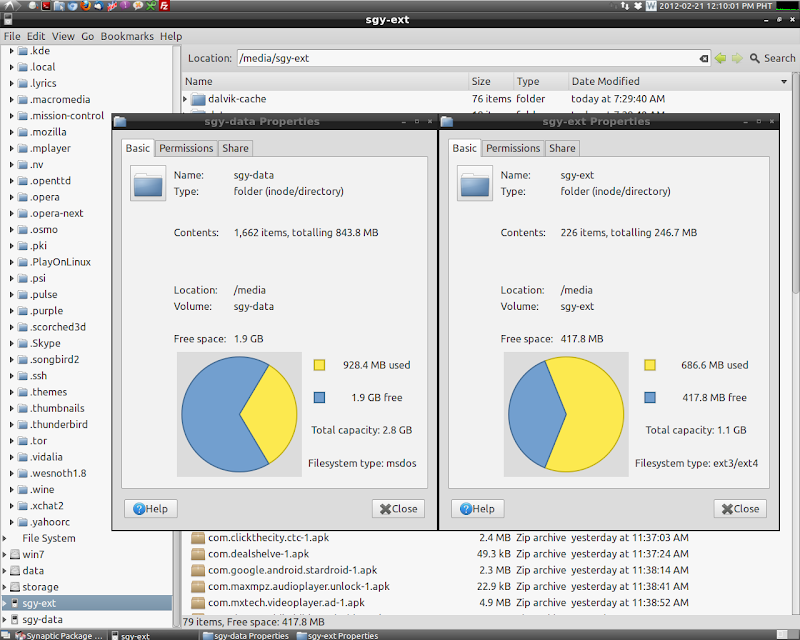Click the show desktop icon in bottom taskbar
This screenshot has width=800, height=640.
click(x=5, y=635)
